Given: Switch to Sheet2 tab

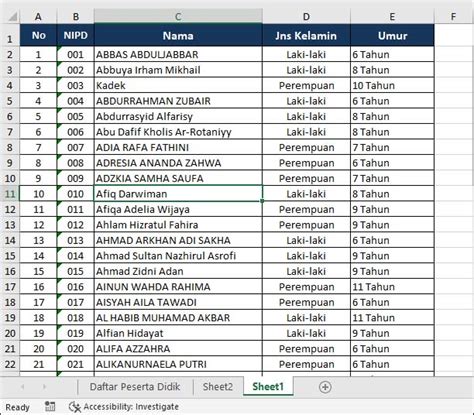Looking at the screenshot, I should 218,387.
